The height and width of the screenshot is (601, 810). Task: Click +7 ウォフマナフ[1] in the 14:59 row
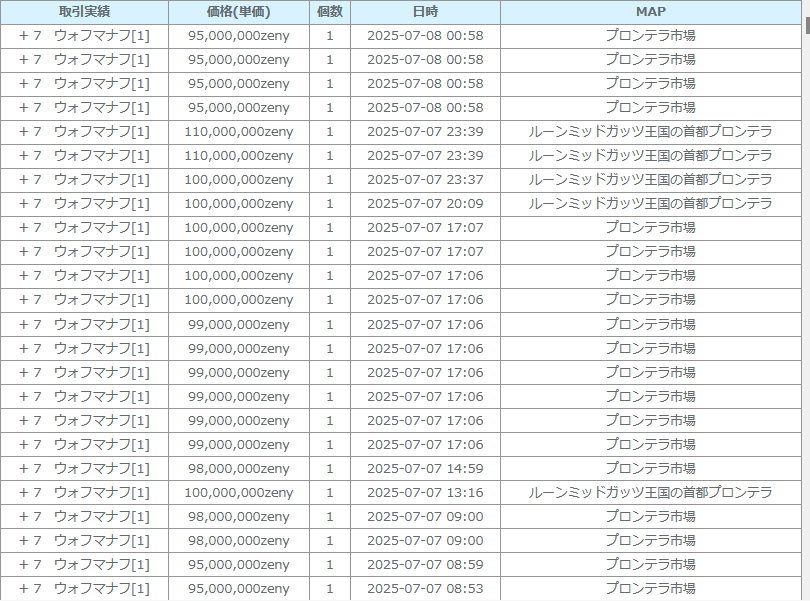(84, 469)
